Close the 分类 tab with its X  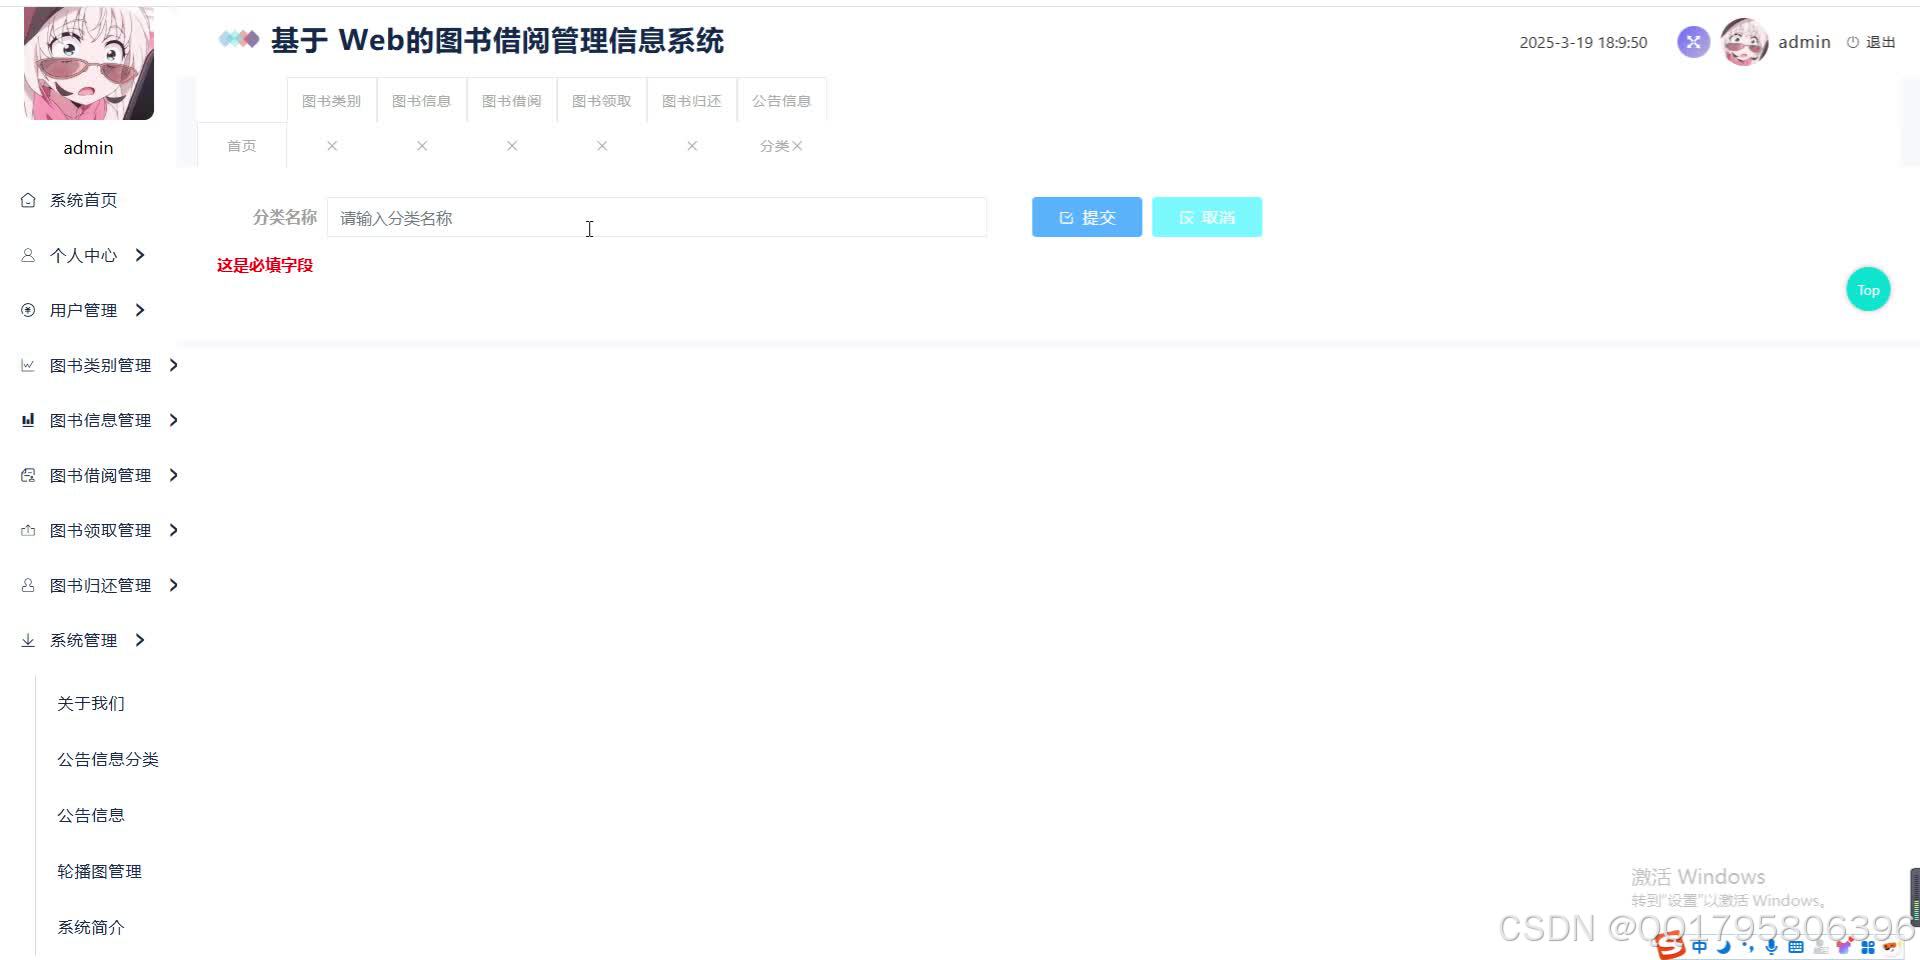(x=797, y=146)
